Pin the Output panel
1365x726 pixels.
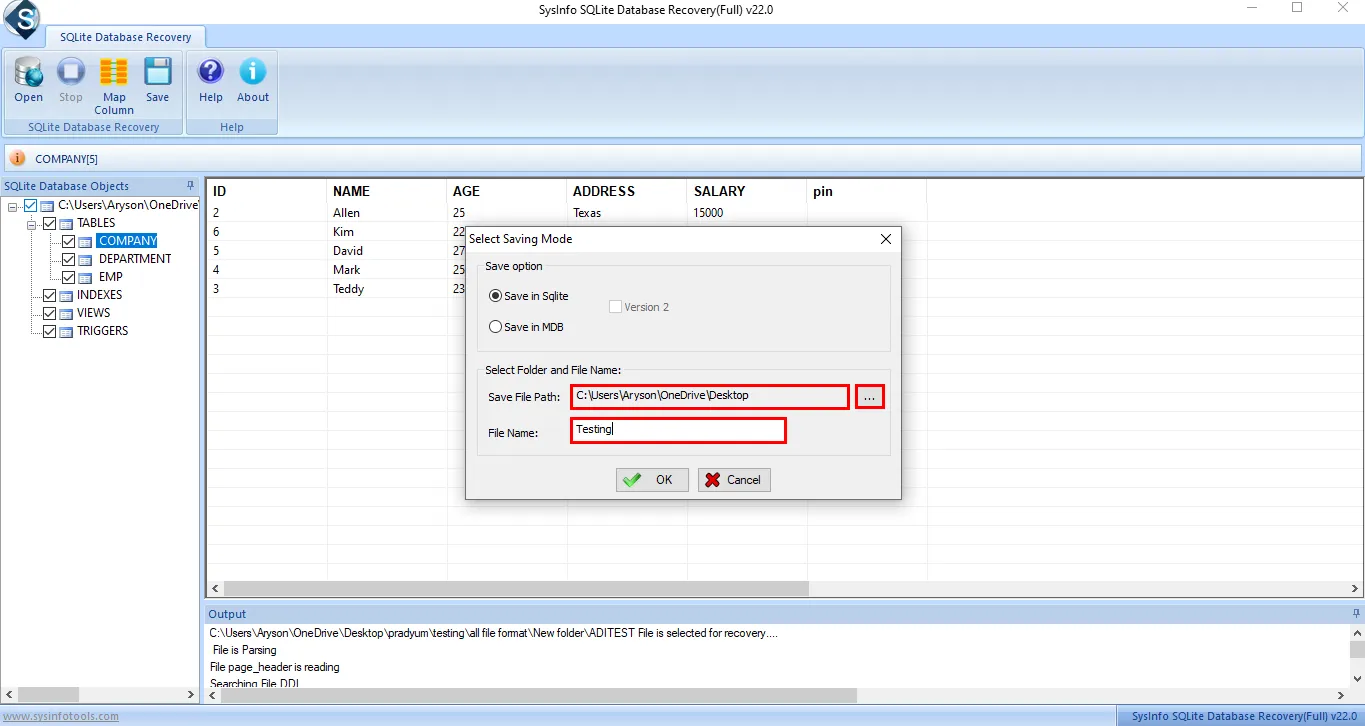tap(1355, 614)
